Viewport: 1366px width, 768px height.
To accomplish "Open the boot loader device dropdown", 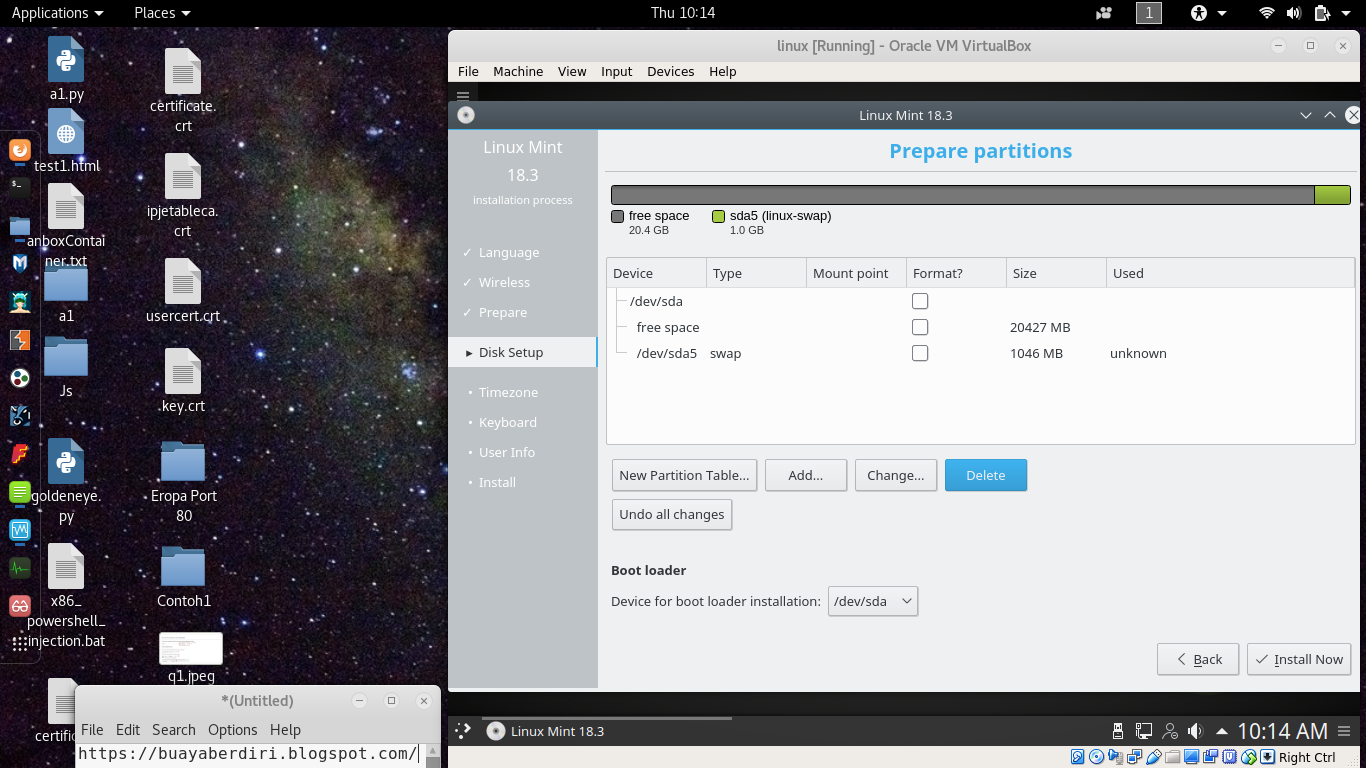I will (x=872, y=601).
